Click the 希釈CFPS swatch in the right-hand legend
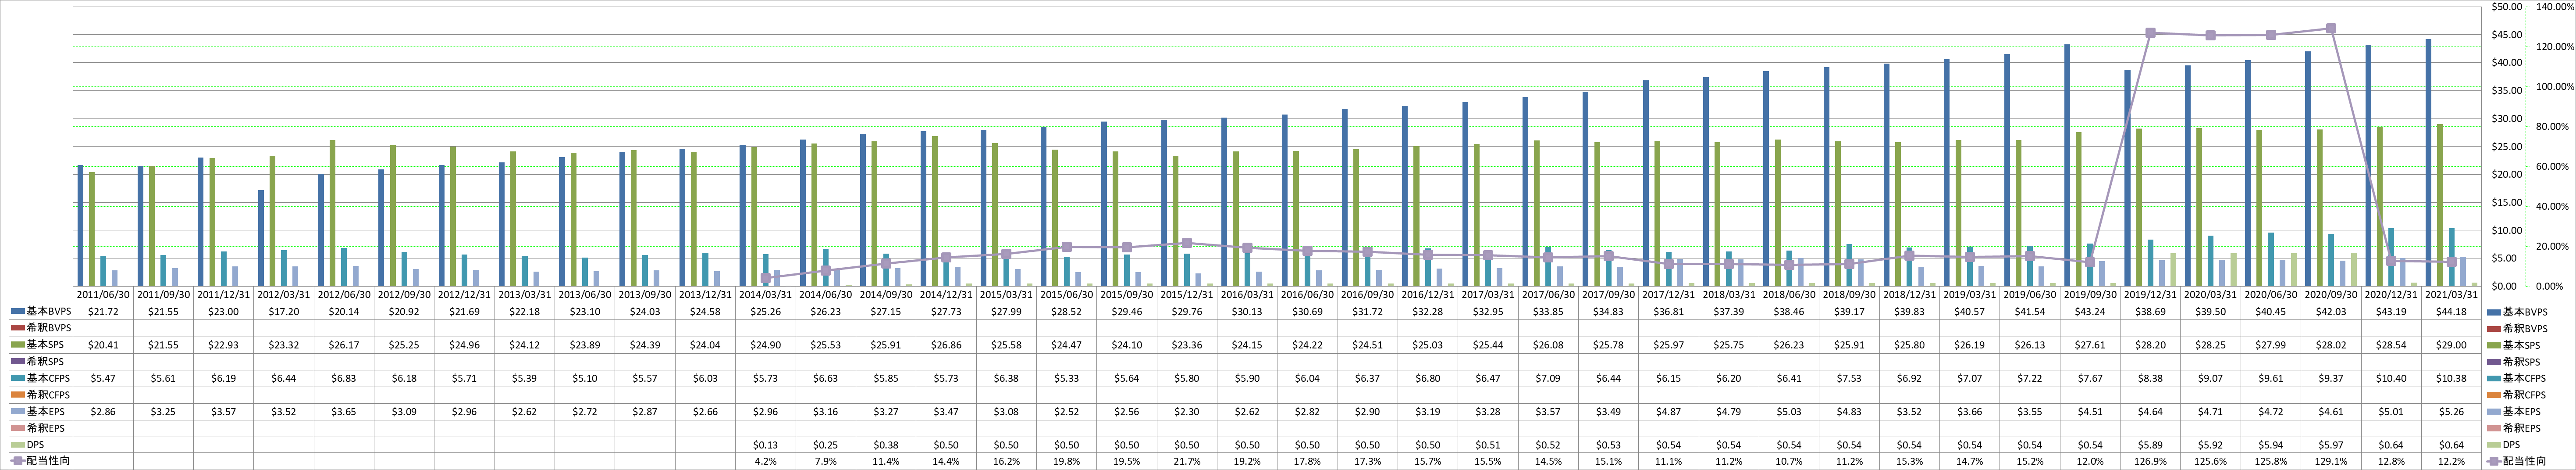The image size is (2576, 470). coord(2493,395)
